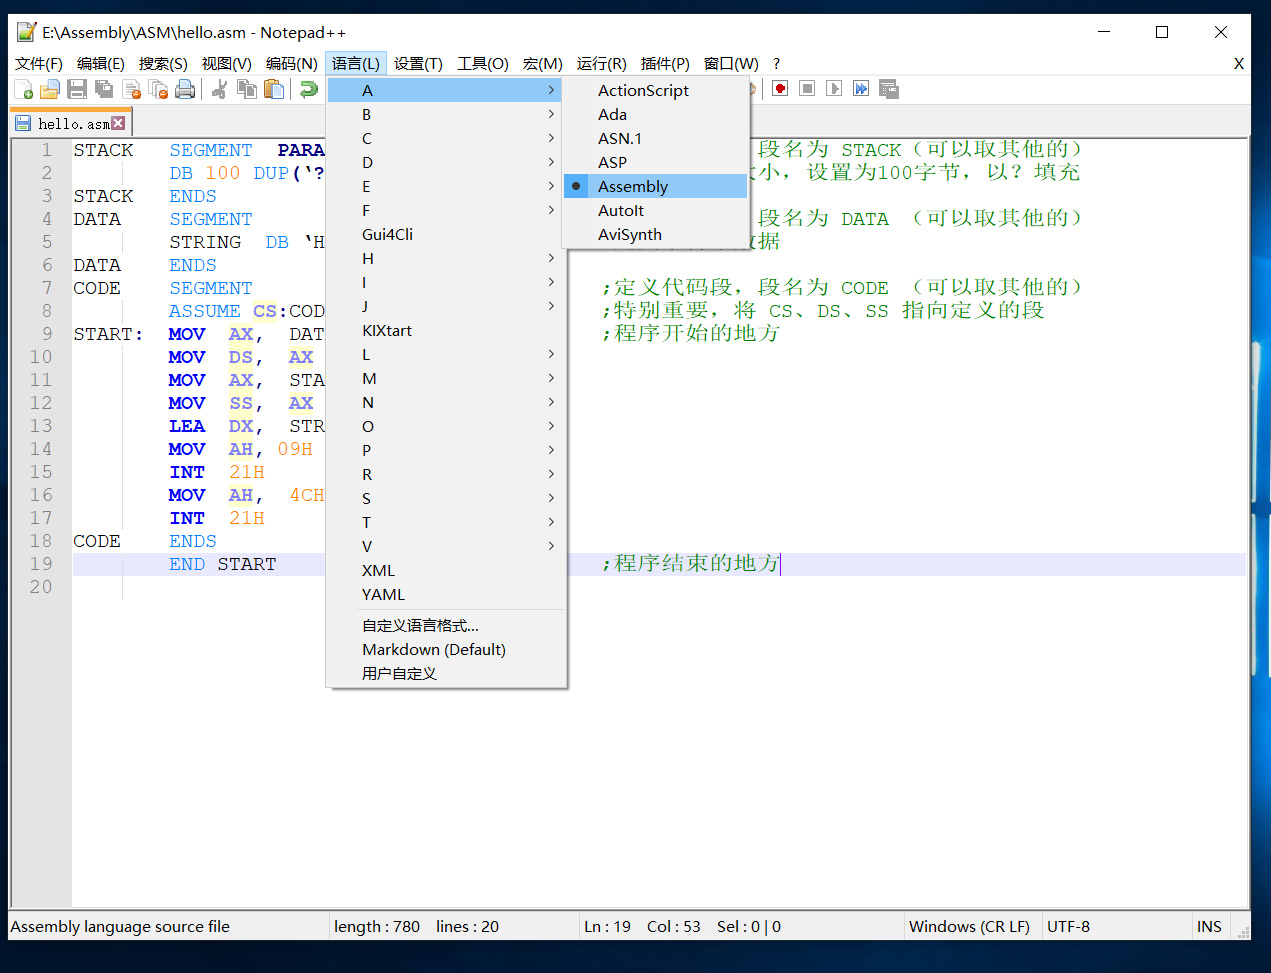This screenshot has height=973, width=1271.
Task: Select Markdown (Default) language
Action: [x=446, y=649]
